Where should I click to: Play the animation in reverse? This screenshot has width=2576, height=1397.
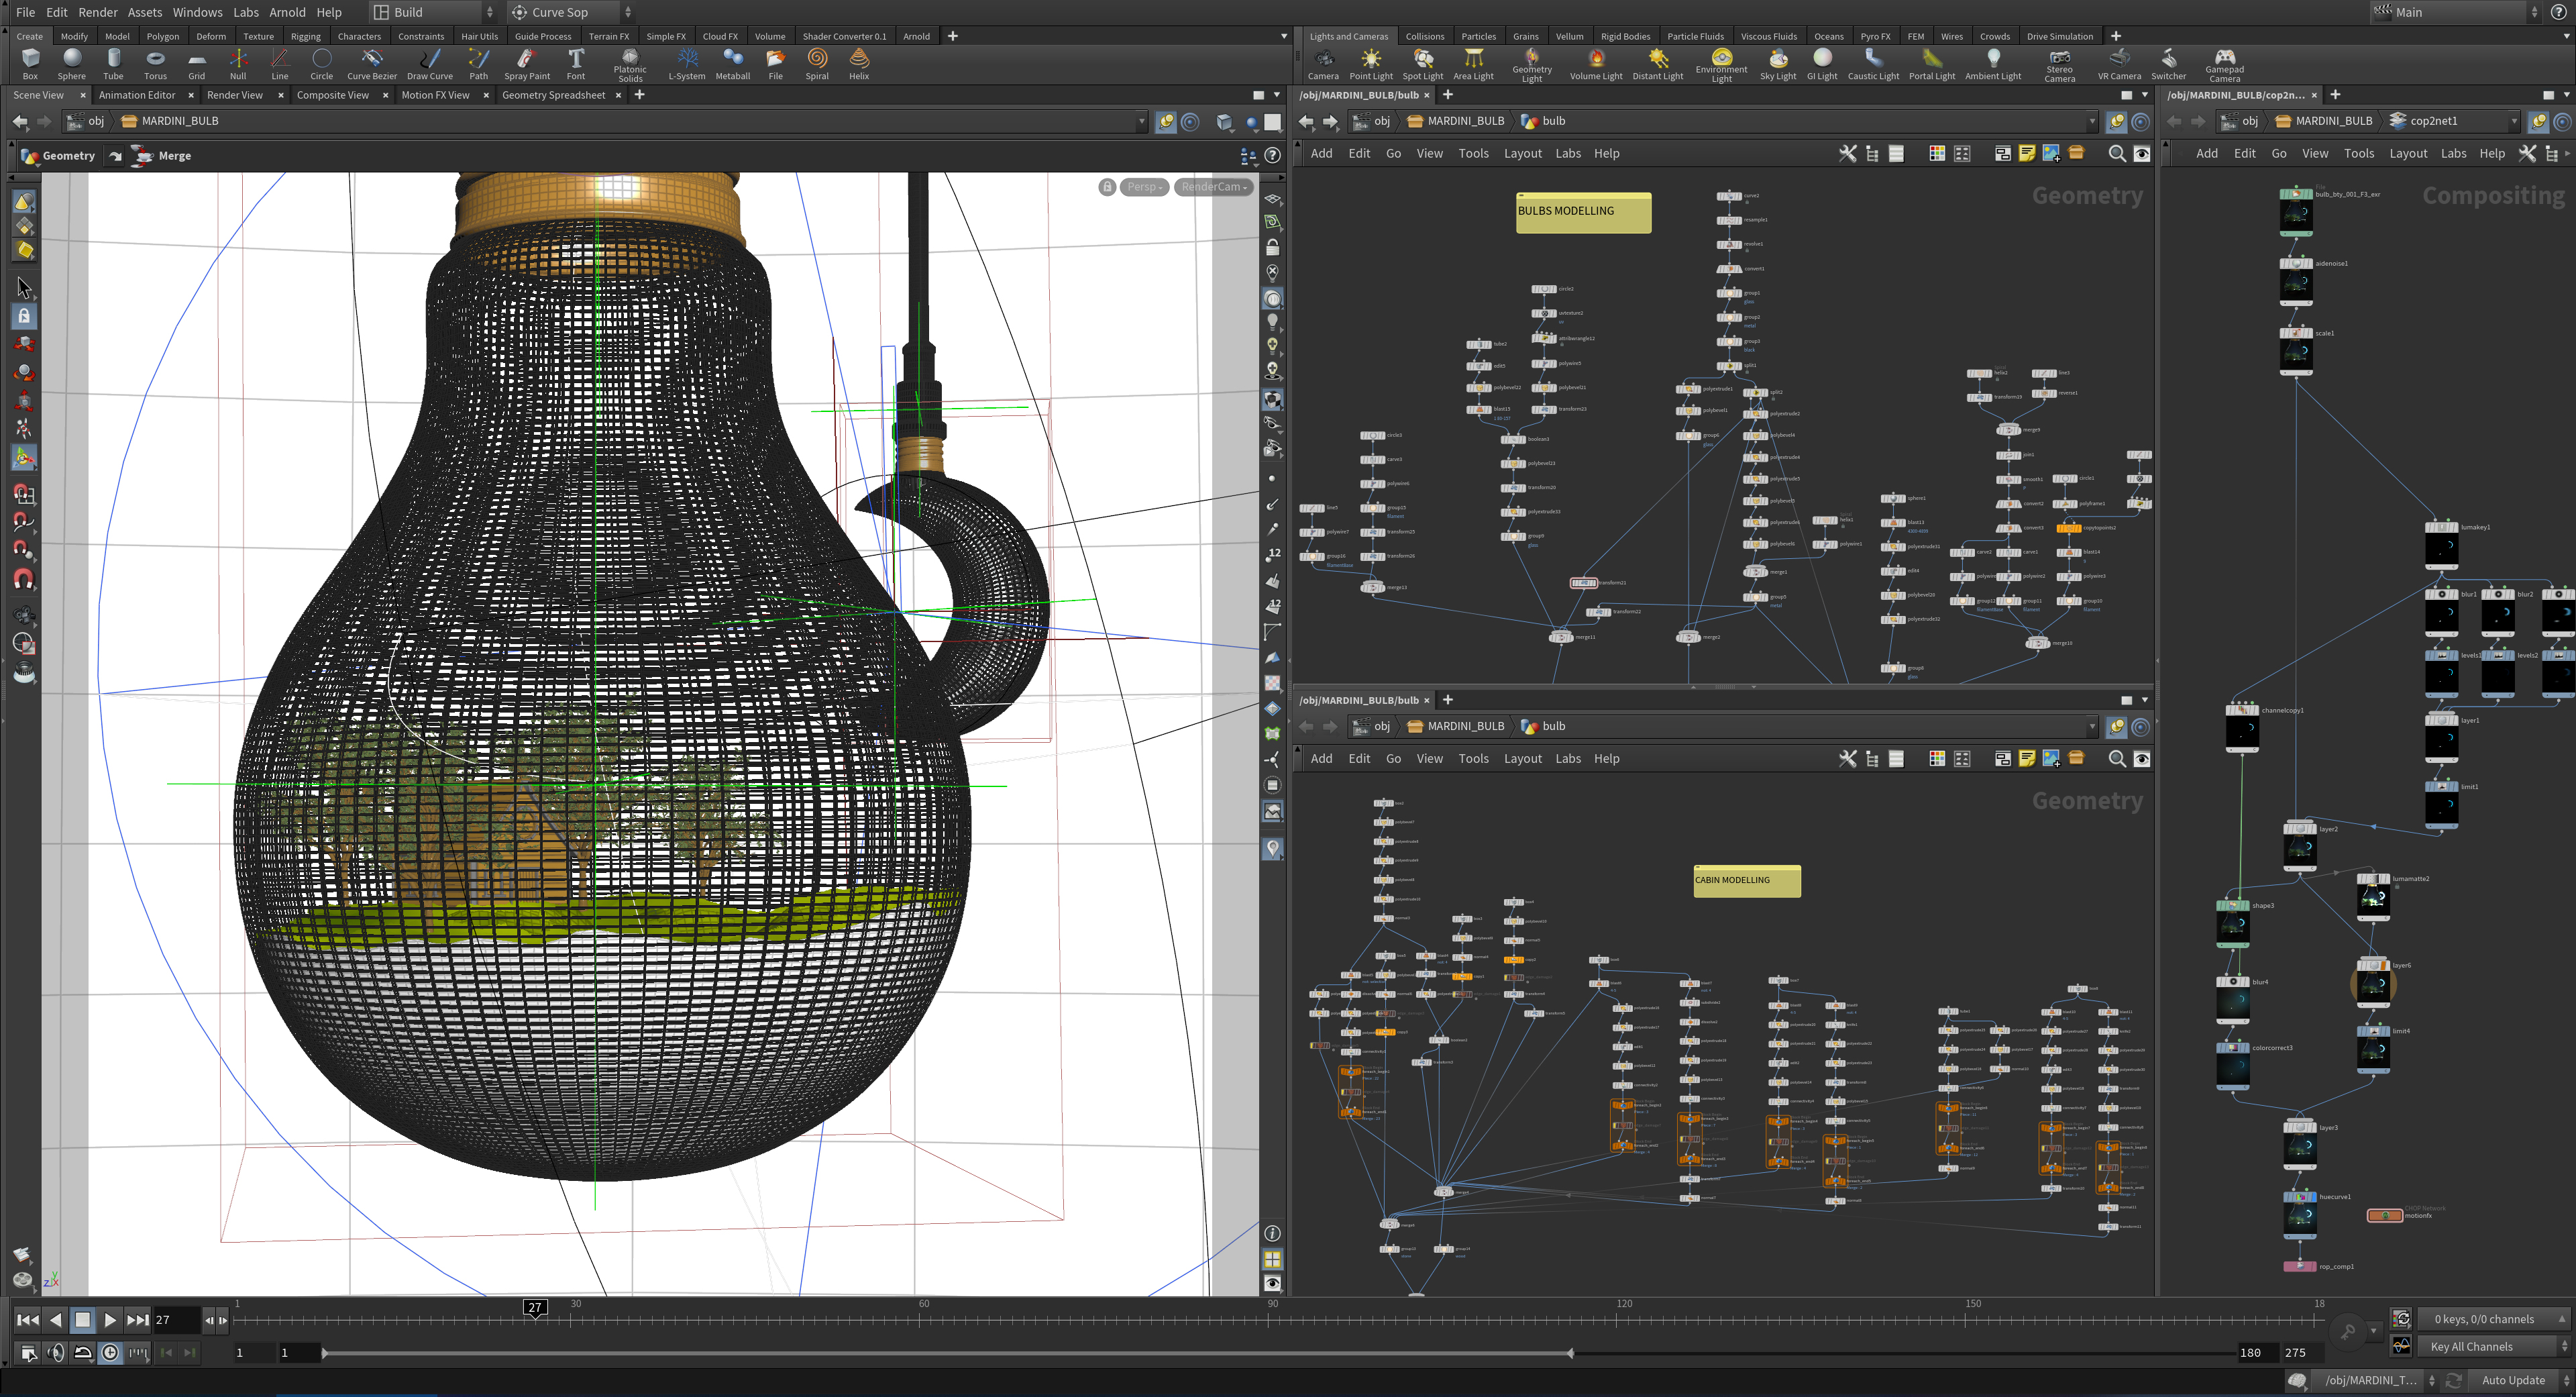[x=56, y=1320]
